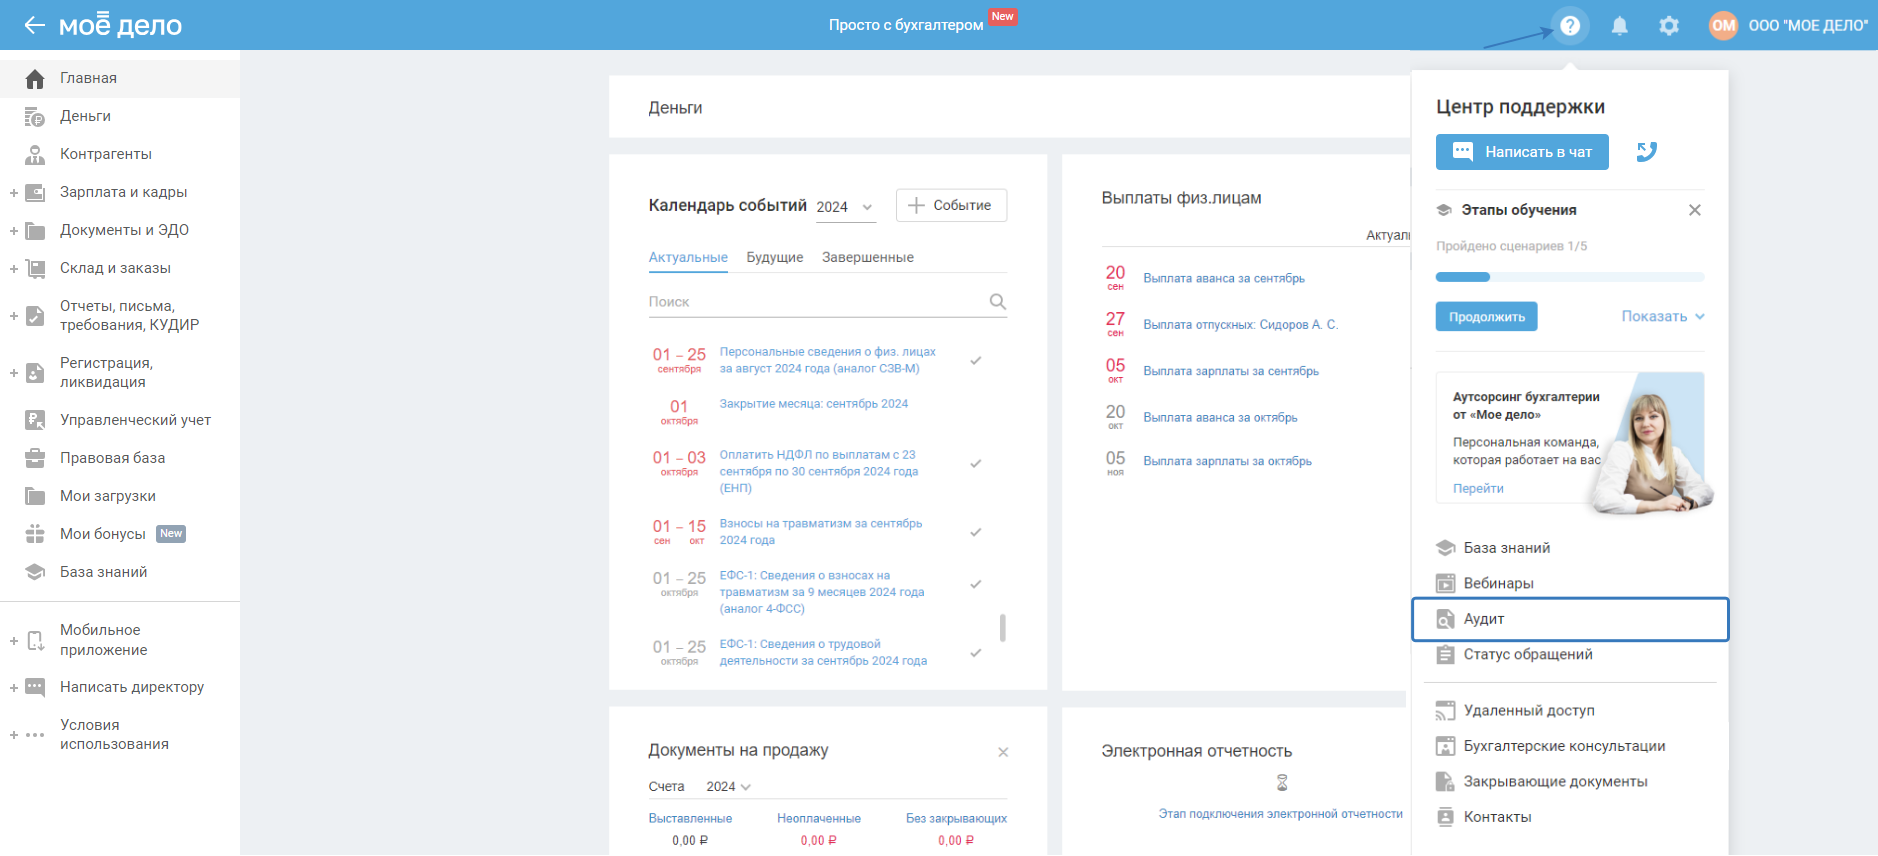1878x856 pixels.
Task: Mark Персональные сведения event as done
Action: 976,360
